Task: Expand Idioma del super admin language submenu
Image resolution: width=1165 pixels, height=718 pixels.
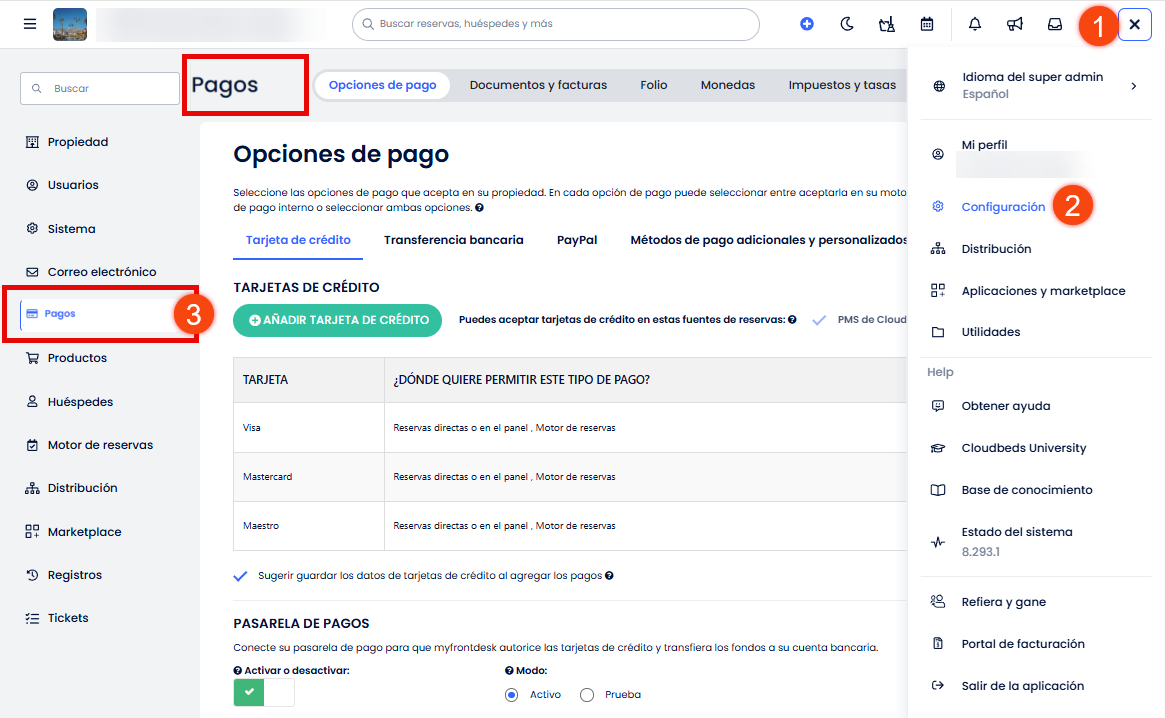Action: coord(1134,86)
